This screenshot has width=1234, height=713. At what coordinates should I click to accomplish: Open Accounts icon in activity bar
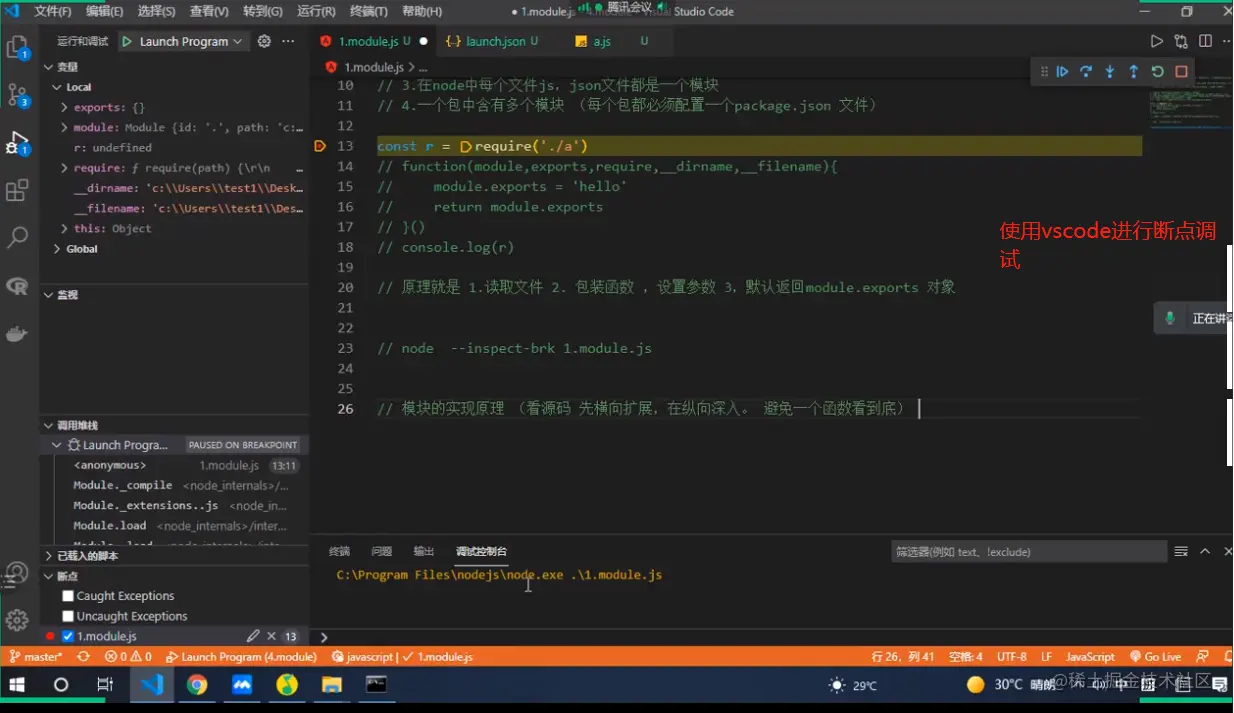click(x=17, y=572)
